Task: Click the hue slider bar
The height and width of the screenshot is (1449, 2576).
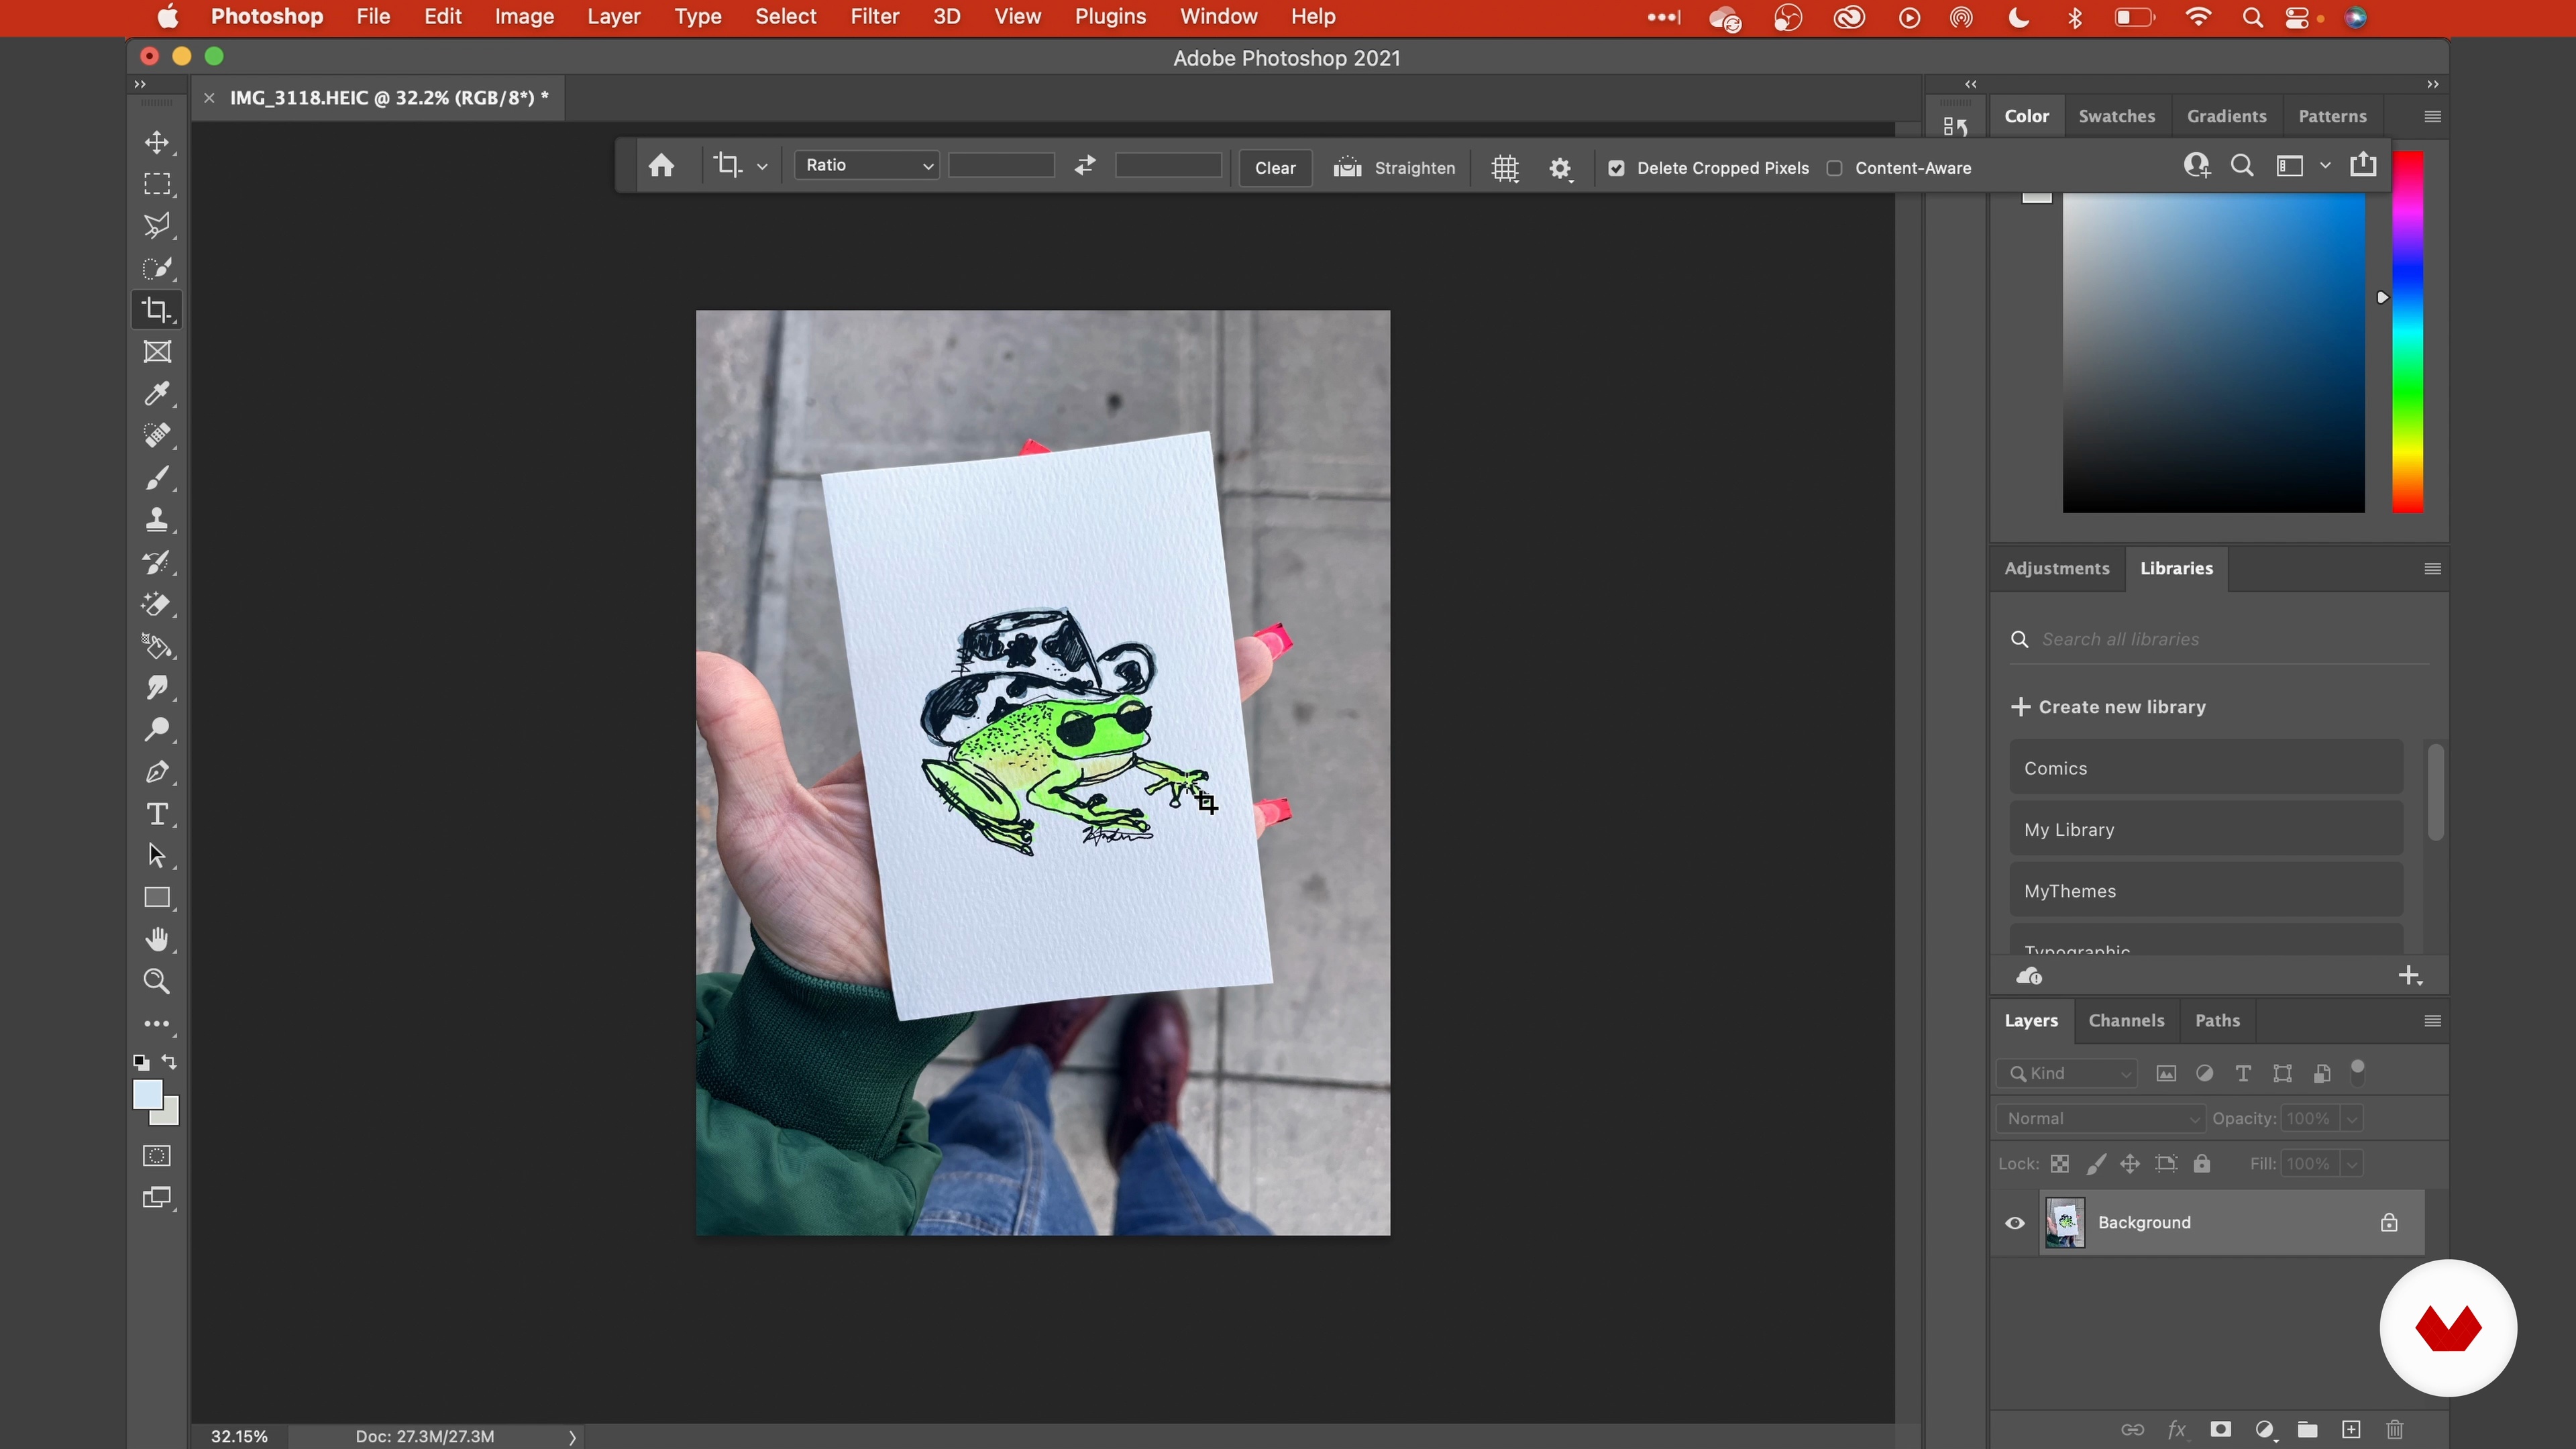Action: [x=2407, y=332]
